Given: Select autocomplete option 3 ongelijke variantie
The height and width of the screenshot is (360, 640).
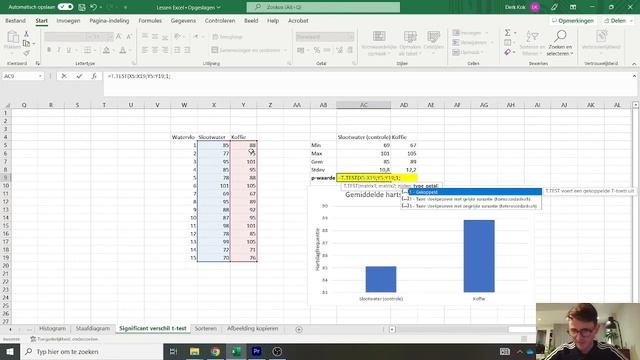Looking at the screenshot, I should pyautogui.click(x=471, y=206).
